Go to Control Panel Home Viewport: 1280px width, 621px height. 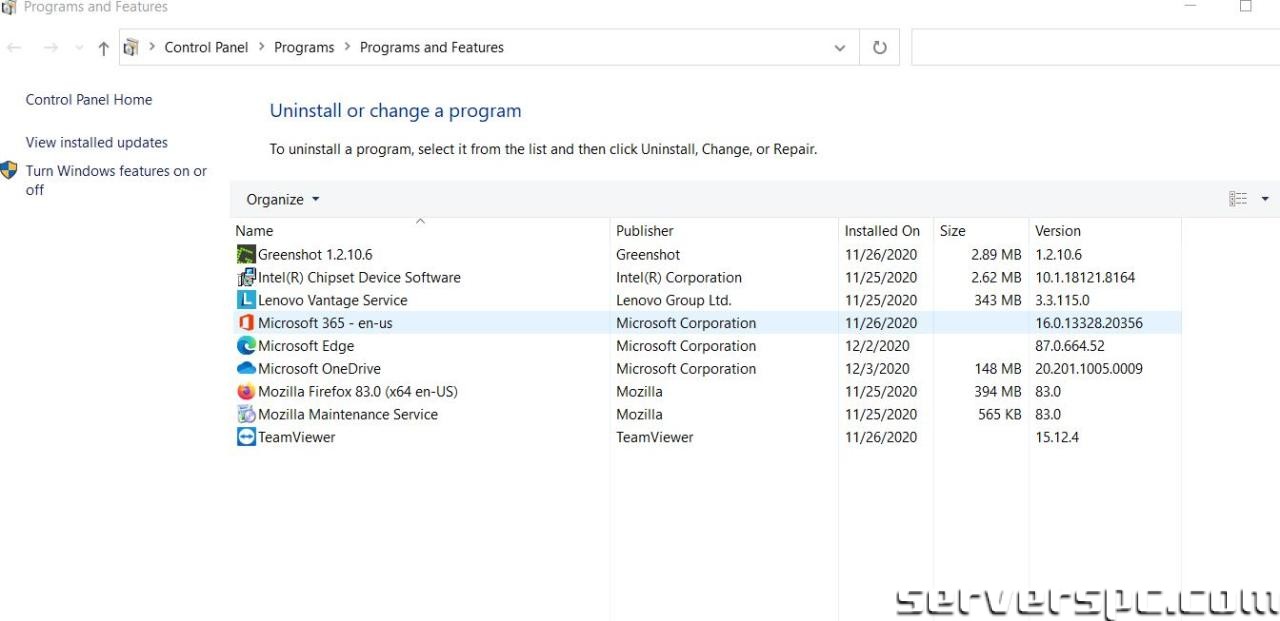click(89, 99)
